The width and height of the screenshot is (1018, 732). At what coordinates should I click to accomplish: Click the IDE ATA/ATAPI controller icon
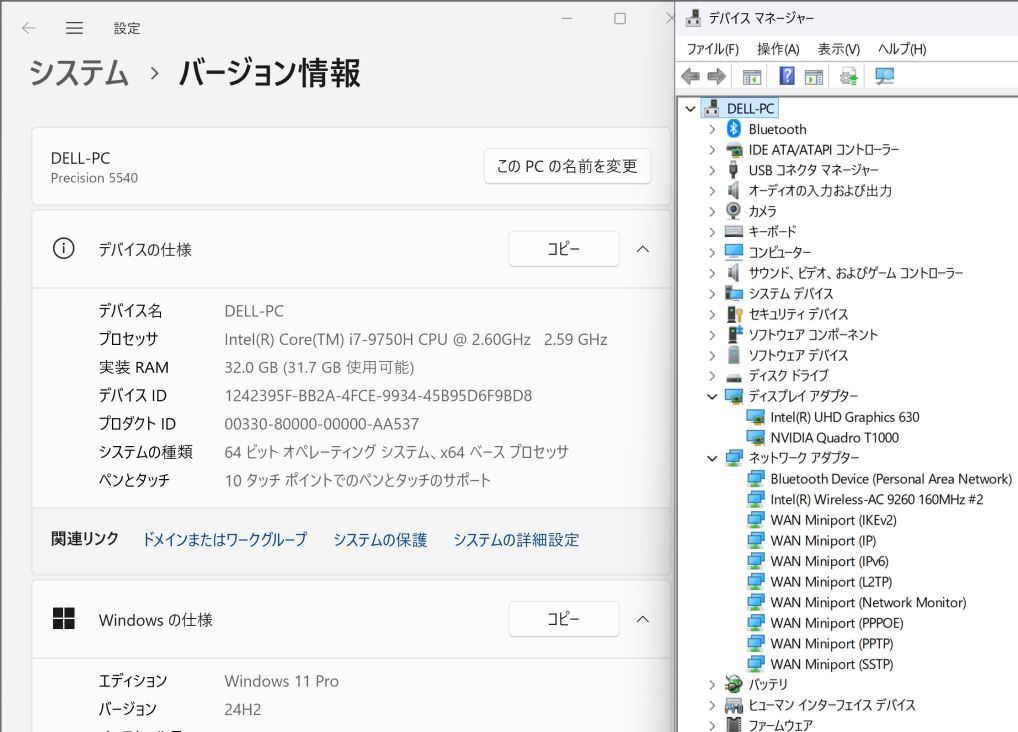pos(734,149)
